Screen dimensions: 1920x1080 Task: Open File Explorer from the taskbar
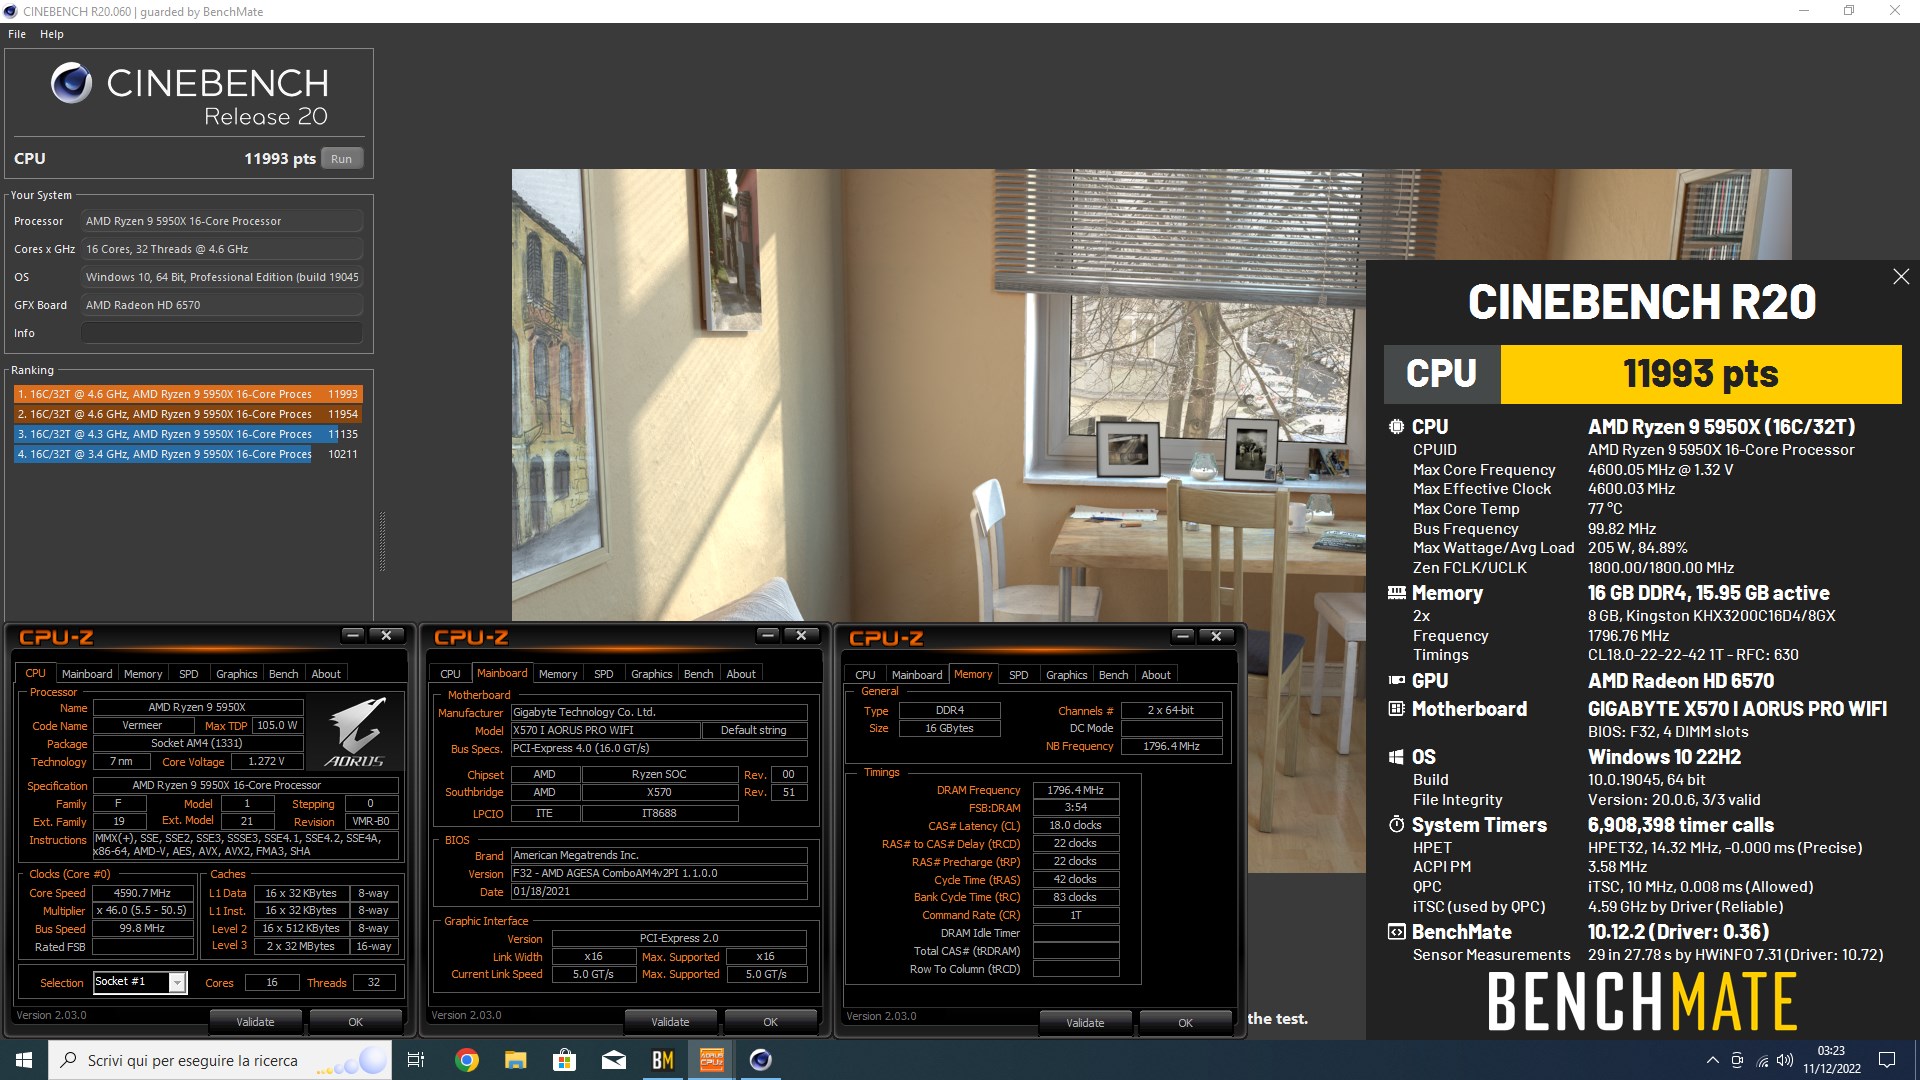coord(515,1060)
